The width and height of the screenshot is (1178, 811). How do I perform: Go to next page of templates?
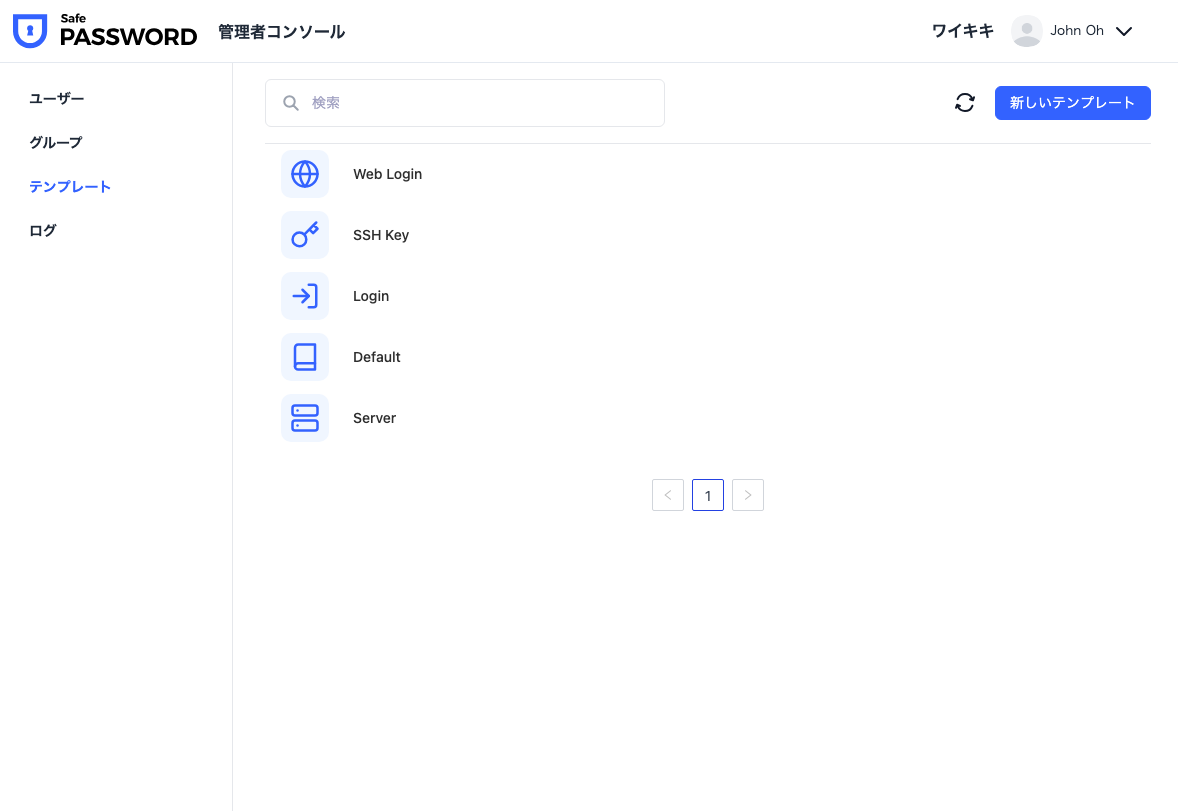pos(748,495)
